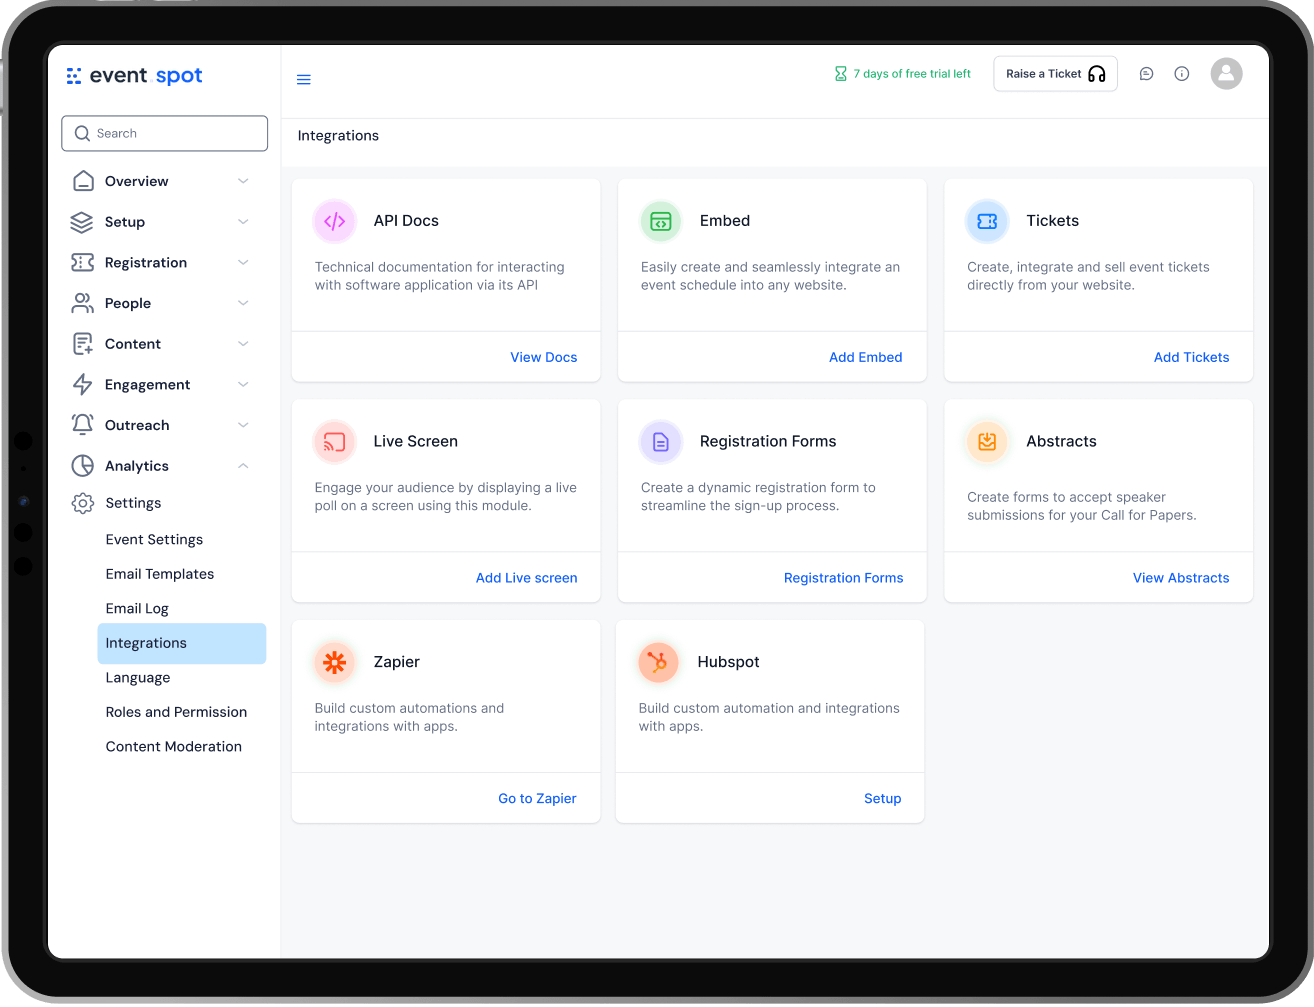This screenshot has width=1314, height=1007.
Task: Click the Live Screen cast icon
Action: (335, 442)
